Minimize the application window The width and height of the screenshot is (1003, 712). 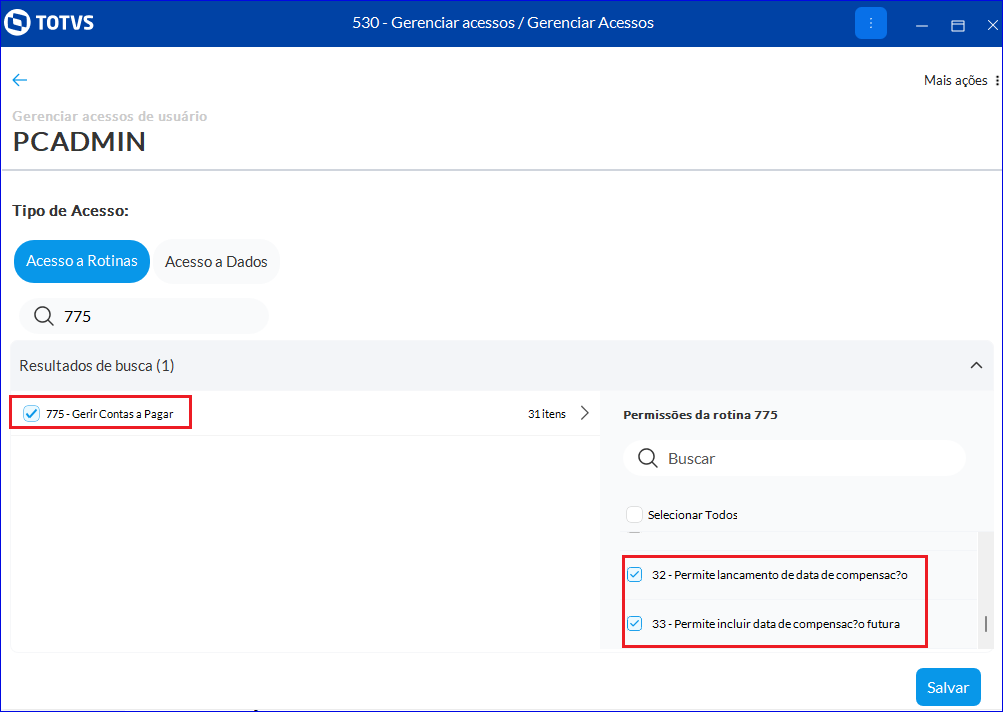923,24
